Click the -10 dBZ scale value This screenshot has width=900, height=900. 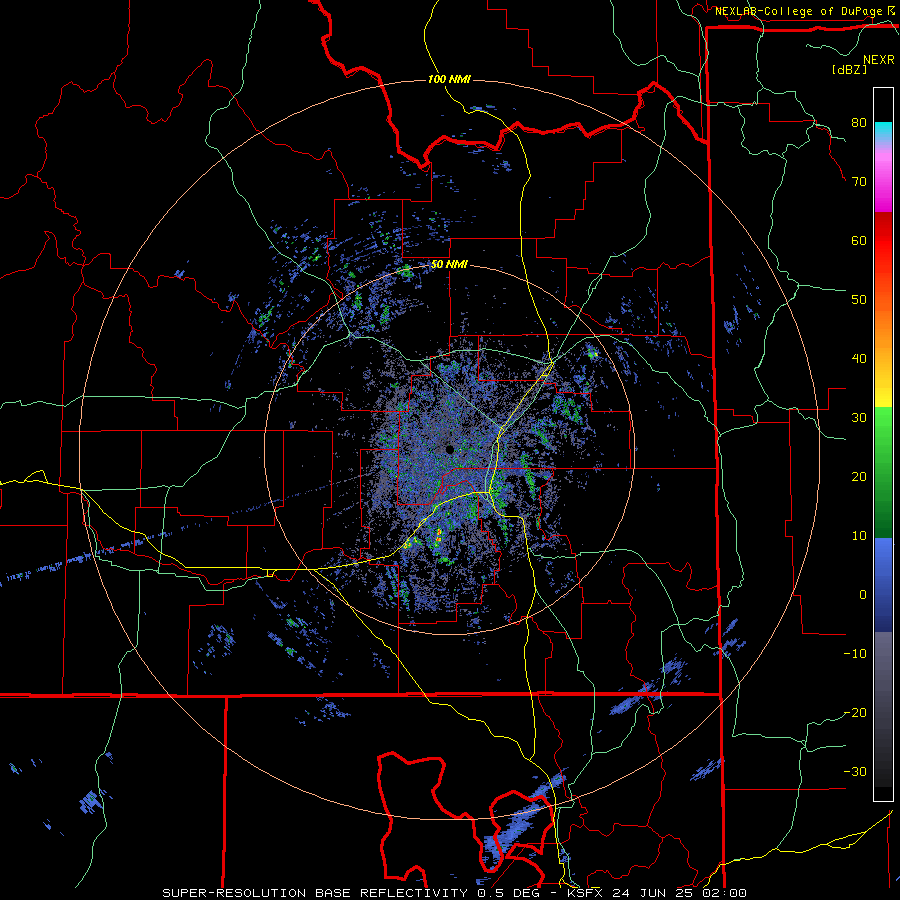point(855,654)
